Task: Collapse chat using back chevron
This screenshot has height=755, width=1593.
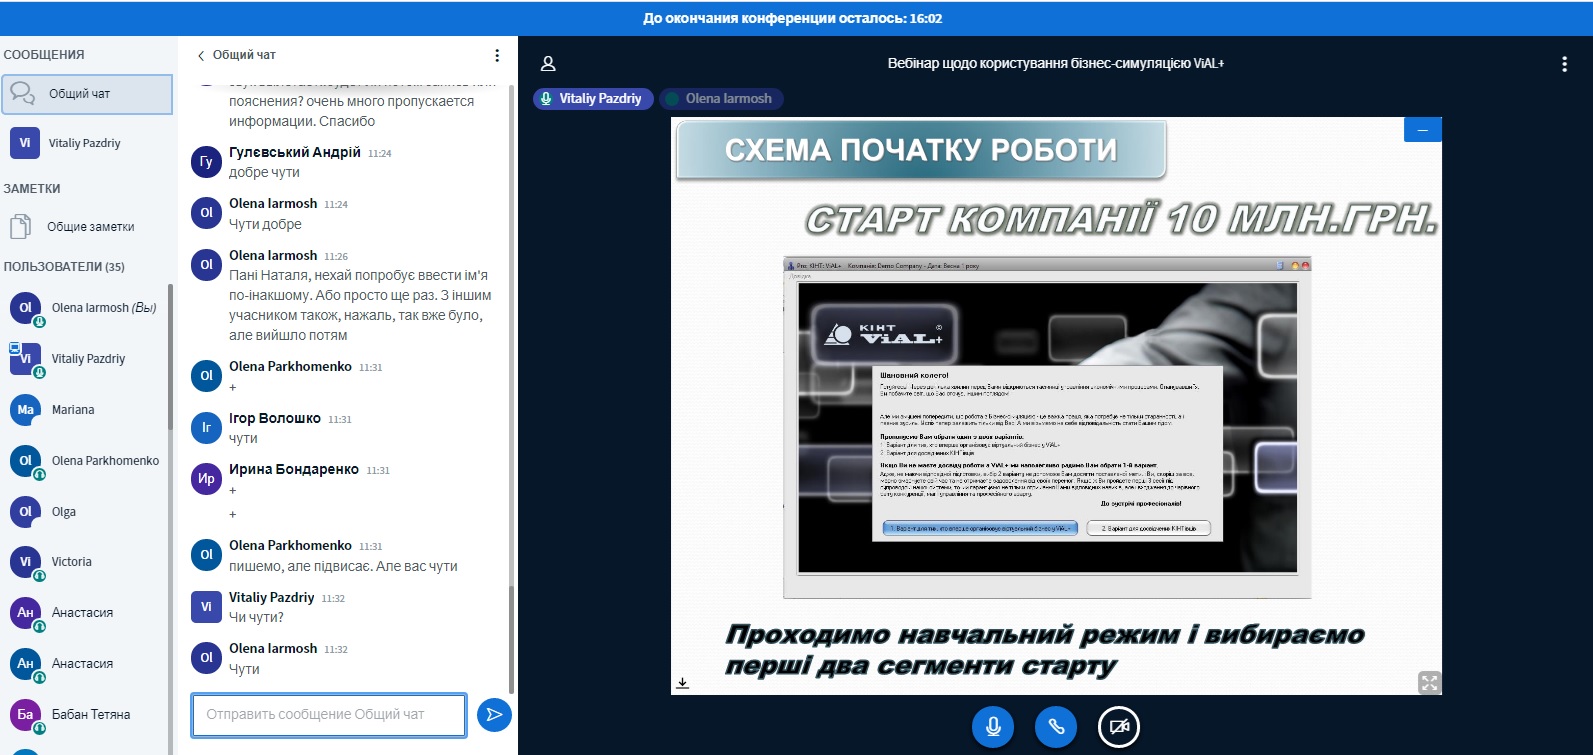Action: tap(201, 55)
